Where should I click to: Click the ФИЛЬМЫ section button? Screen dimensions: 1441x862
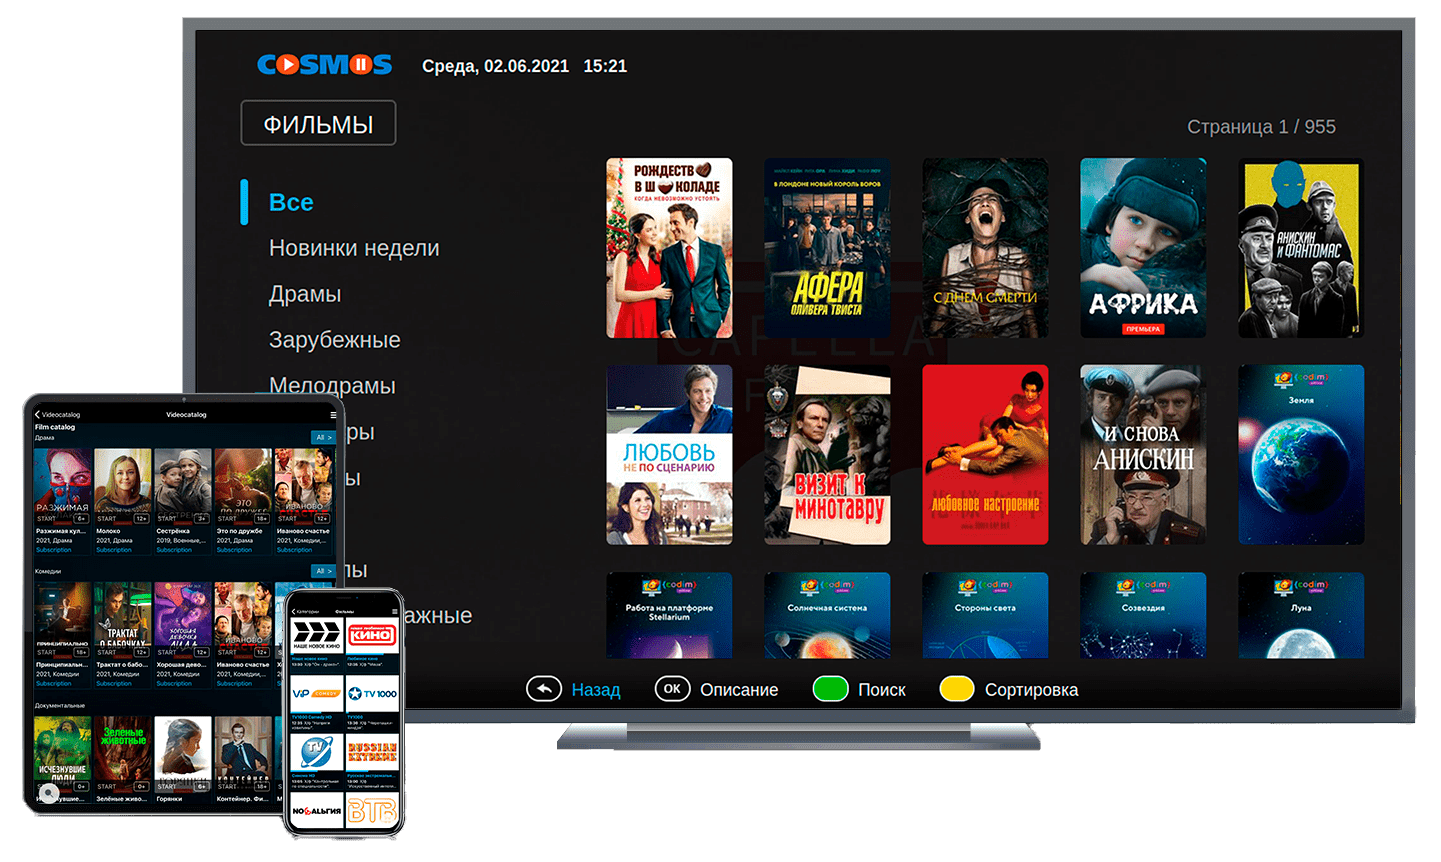318,123
